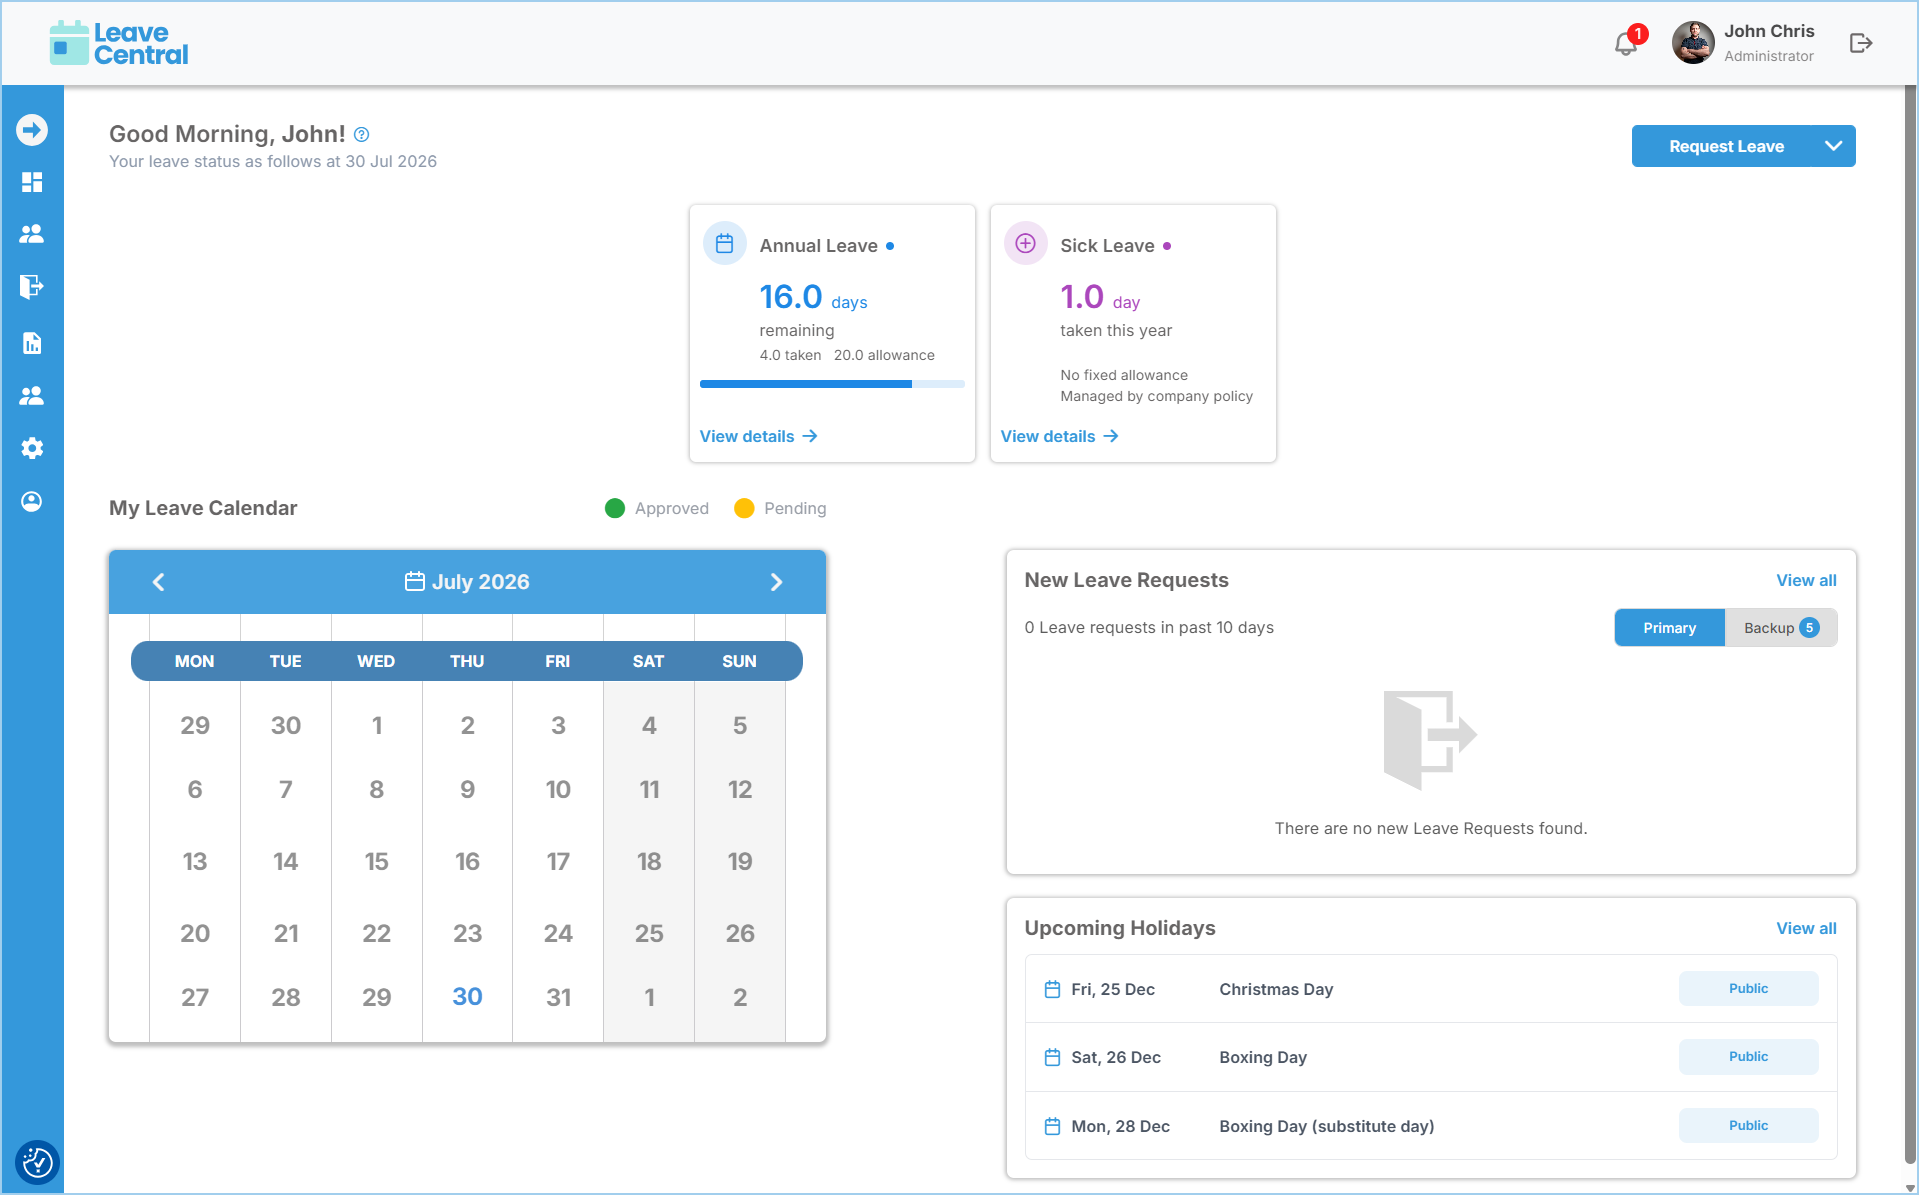This screenshot has height=1195, width=1919.
Task: View details of Annual Leave
Action: [x=759, y=436]
